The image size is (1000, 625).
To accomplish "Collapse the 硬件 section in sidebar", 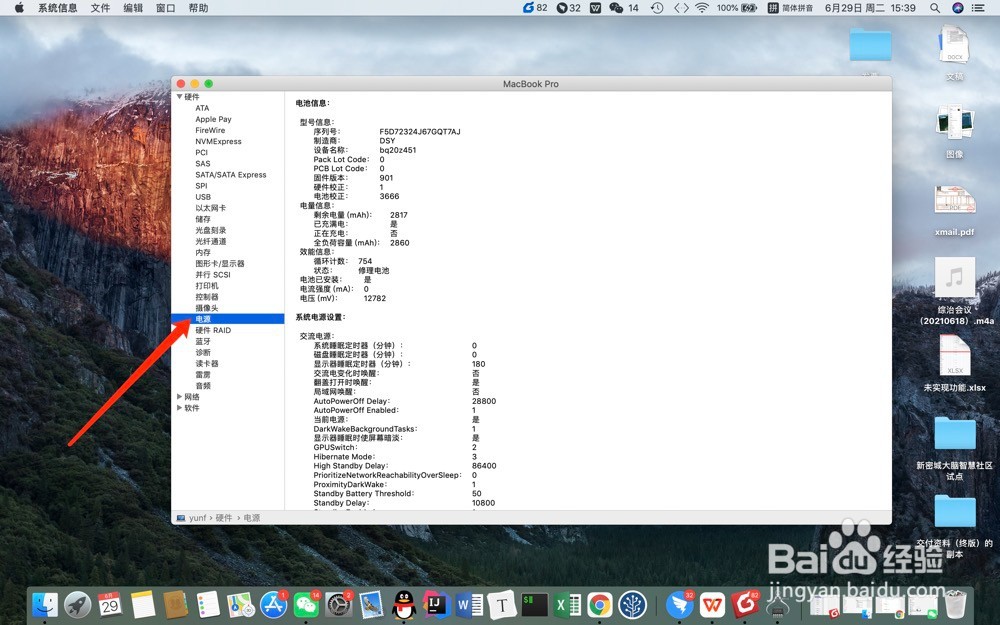I will pos(180,97).
